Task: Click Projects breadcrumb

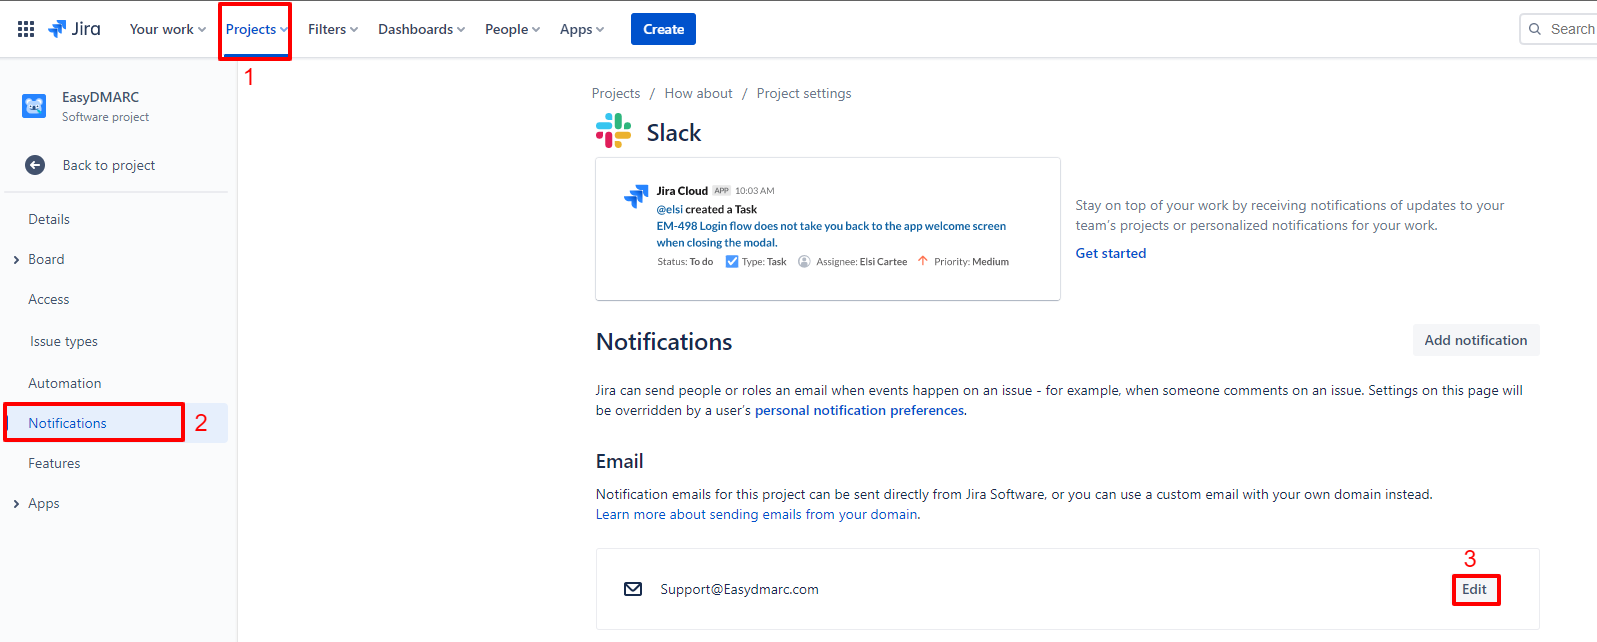Action: click(x=616, y=93)
